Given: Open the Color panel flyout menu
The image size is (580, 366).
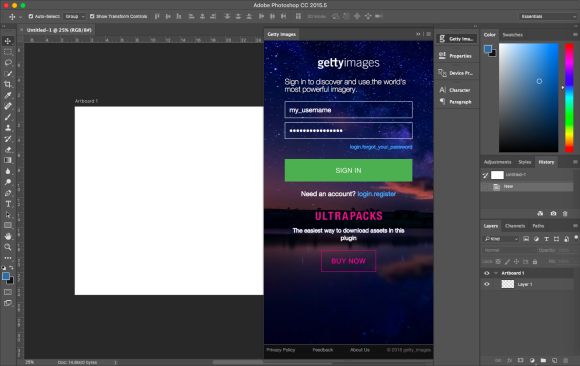Looking at the screenshot, I should coord(575,34).
